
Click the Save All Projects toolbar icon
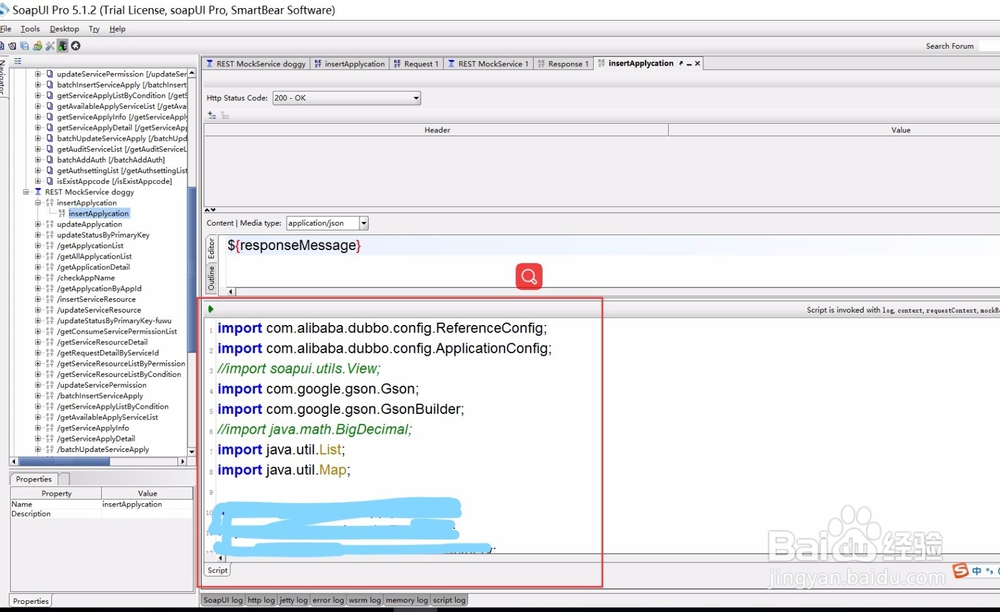[24, 46]
